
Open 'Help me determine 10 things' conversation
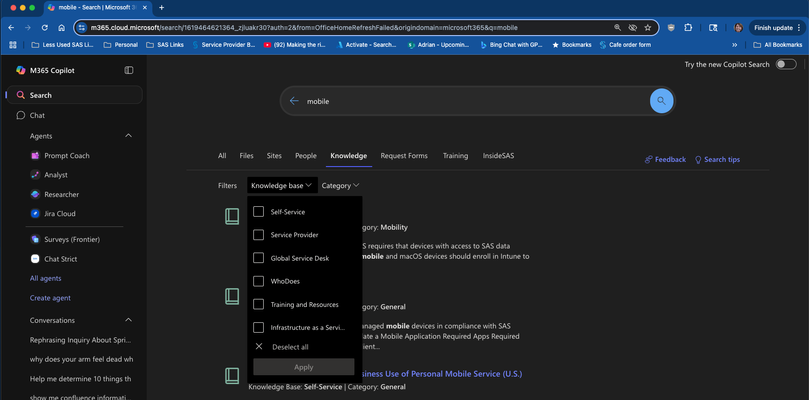coord(80,378)
